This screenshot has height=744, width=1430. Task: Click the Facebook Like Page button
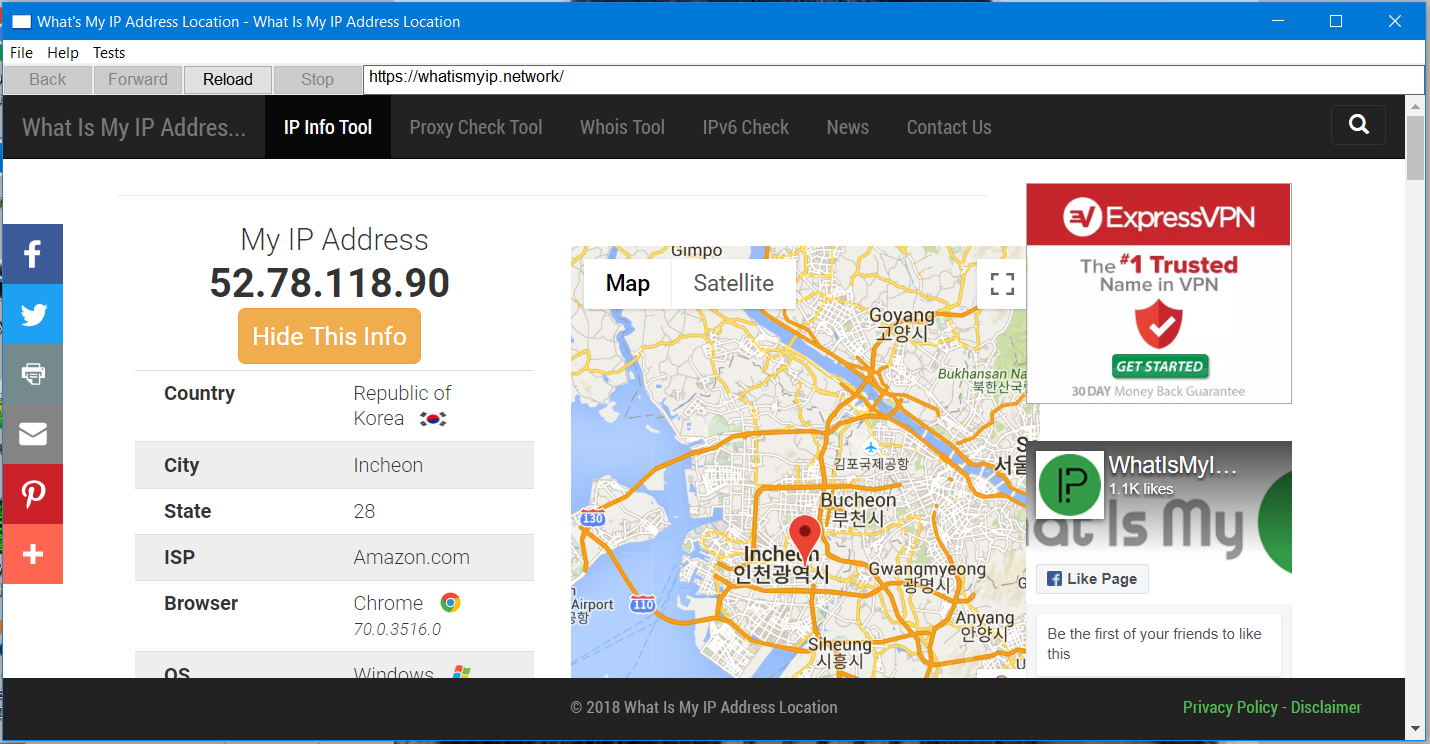pyautogui.click(x=1092, y=579)
